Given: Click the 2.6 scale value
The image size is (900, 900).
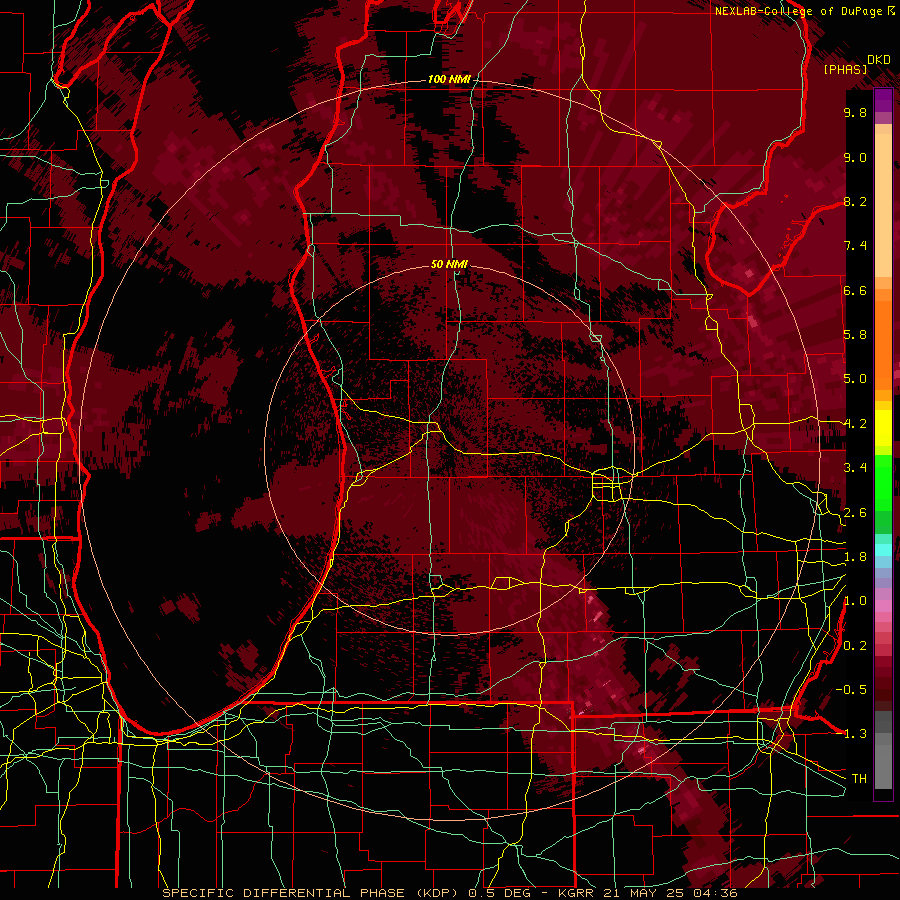Looking at the screenshot, I should tap(855, 513).
